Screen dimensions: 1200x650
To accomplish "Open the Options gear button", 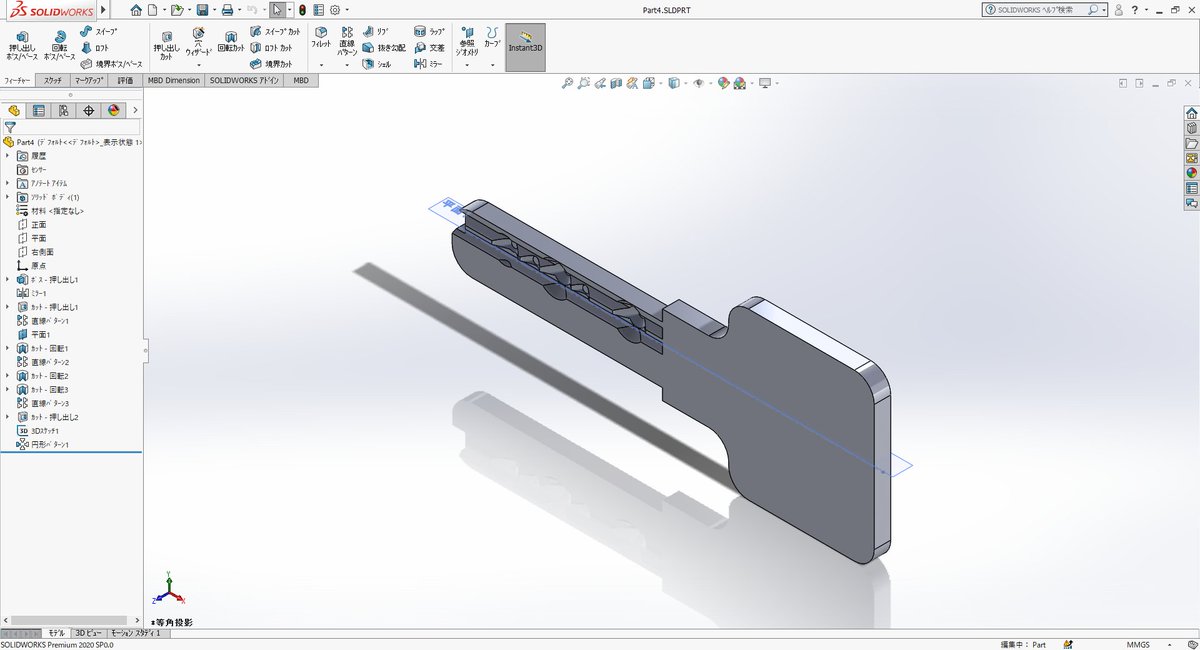I will coord(335,10).
